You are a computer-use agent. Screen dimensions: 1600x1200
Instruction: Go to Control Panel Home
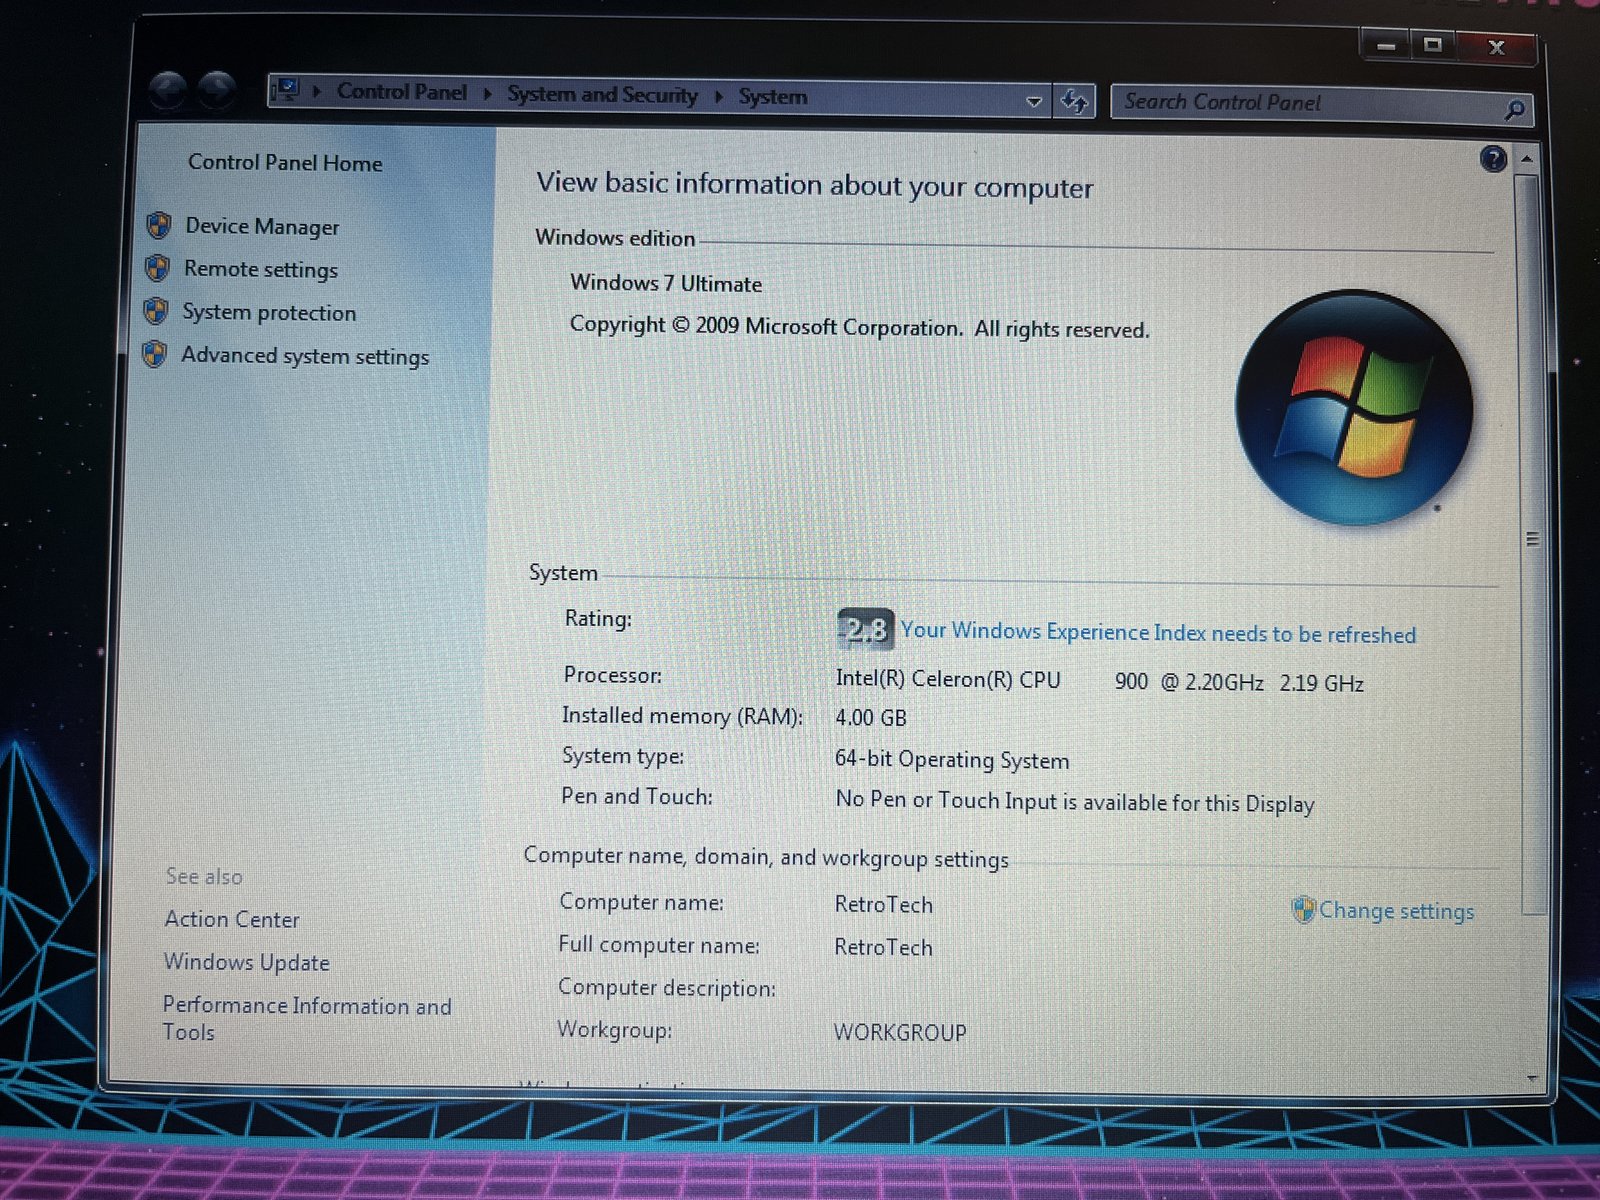[285, 163]
